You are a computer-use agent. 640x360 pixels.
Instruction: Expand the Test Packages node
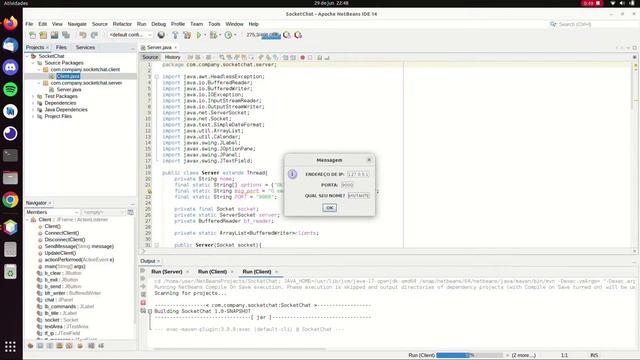pos(33,96)
